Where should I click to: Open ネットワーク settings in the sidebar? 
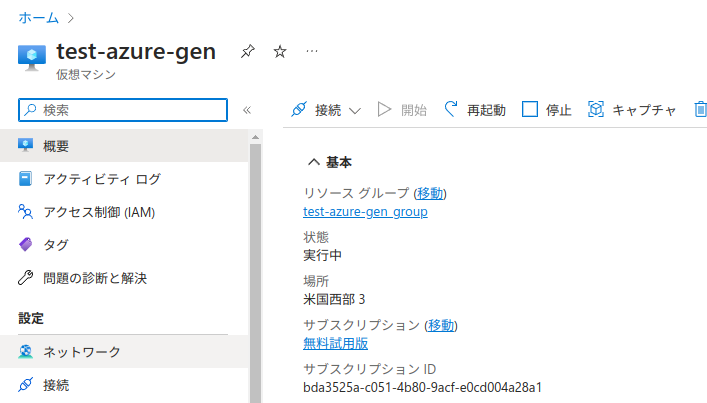[124, 352]
